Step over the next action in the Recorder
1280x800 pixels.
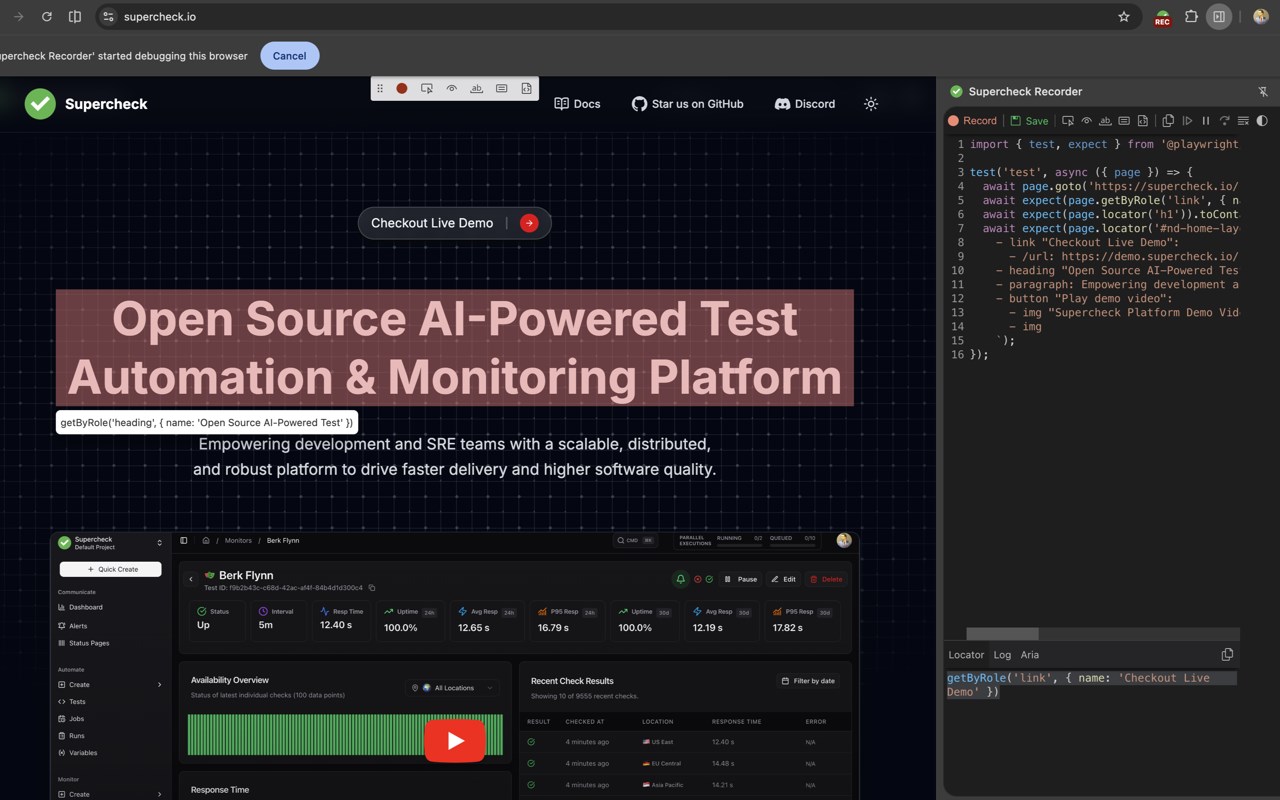tap(1224, 121)
